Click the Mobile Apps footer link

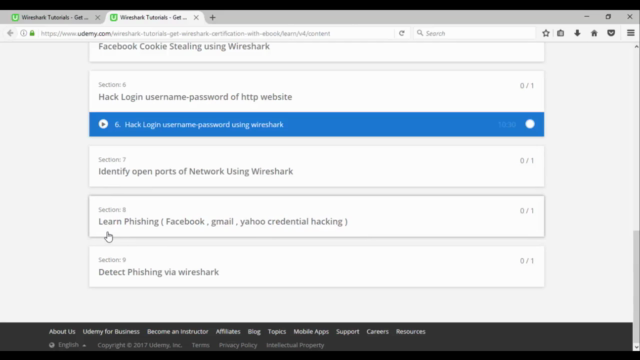pyautogui.click(x=311, y=331)
